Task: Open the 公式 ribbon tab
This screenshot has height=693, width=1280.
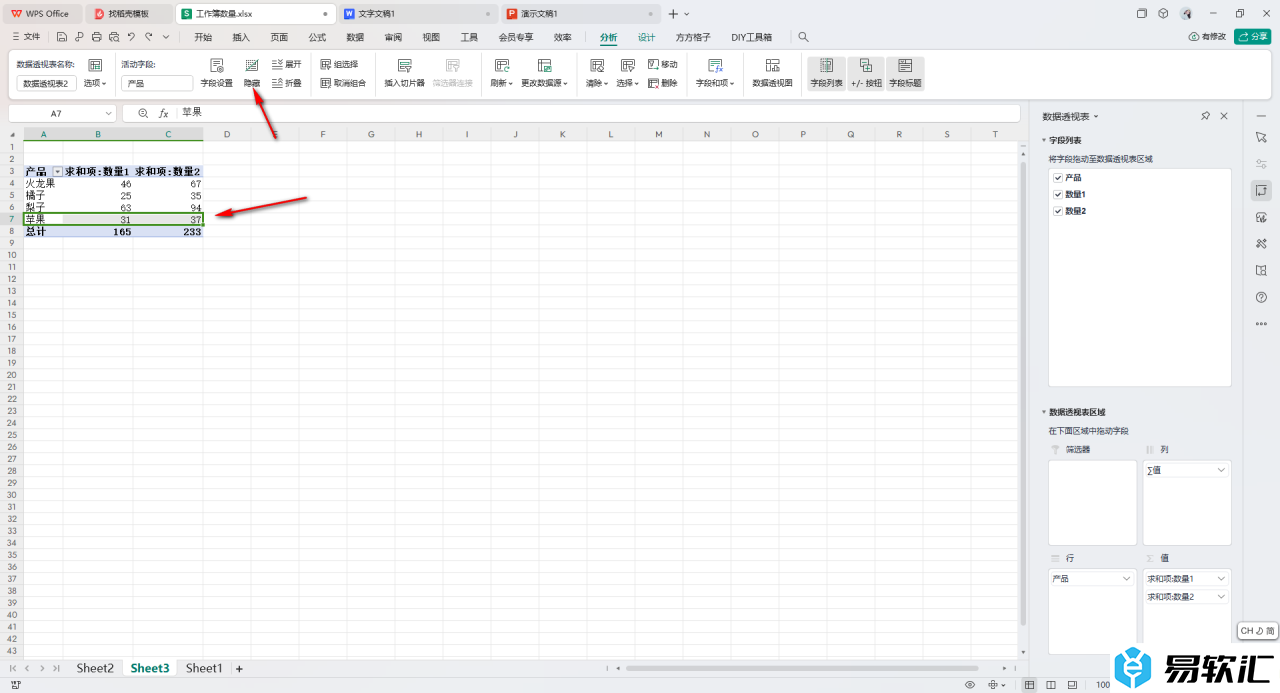Action: 317,37
